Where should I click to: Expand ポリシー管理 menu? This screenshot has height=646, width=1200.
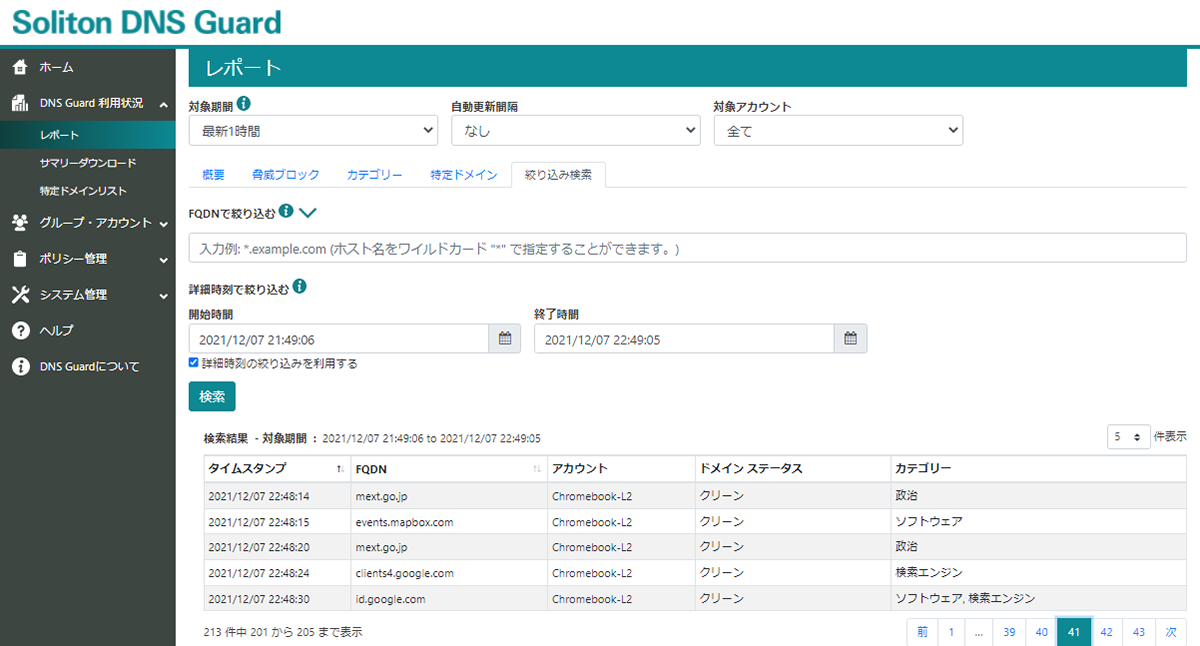point(163,259)
